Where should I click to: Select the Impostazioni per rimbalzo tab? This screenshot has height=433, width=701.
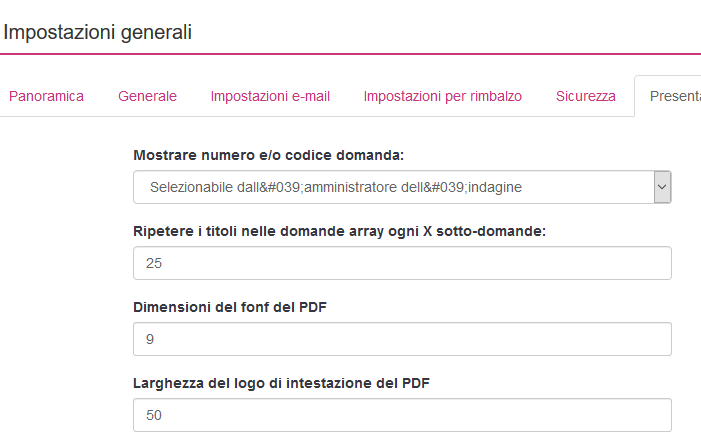pos(442,96)
